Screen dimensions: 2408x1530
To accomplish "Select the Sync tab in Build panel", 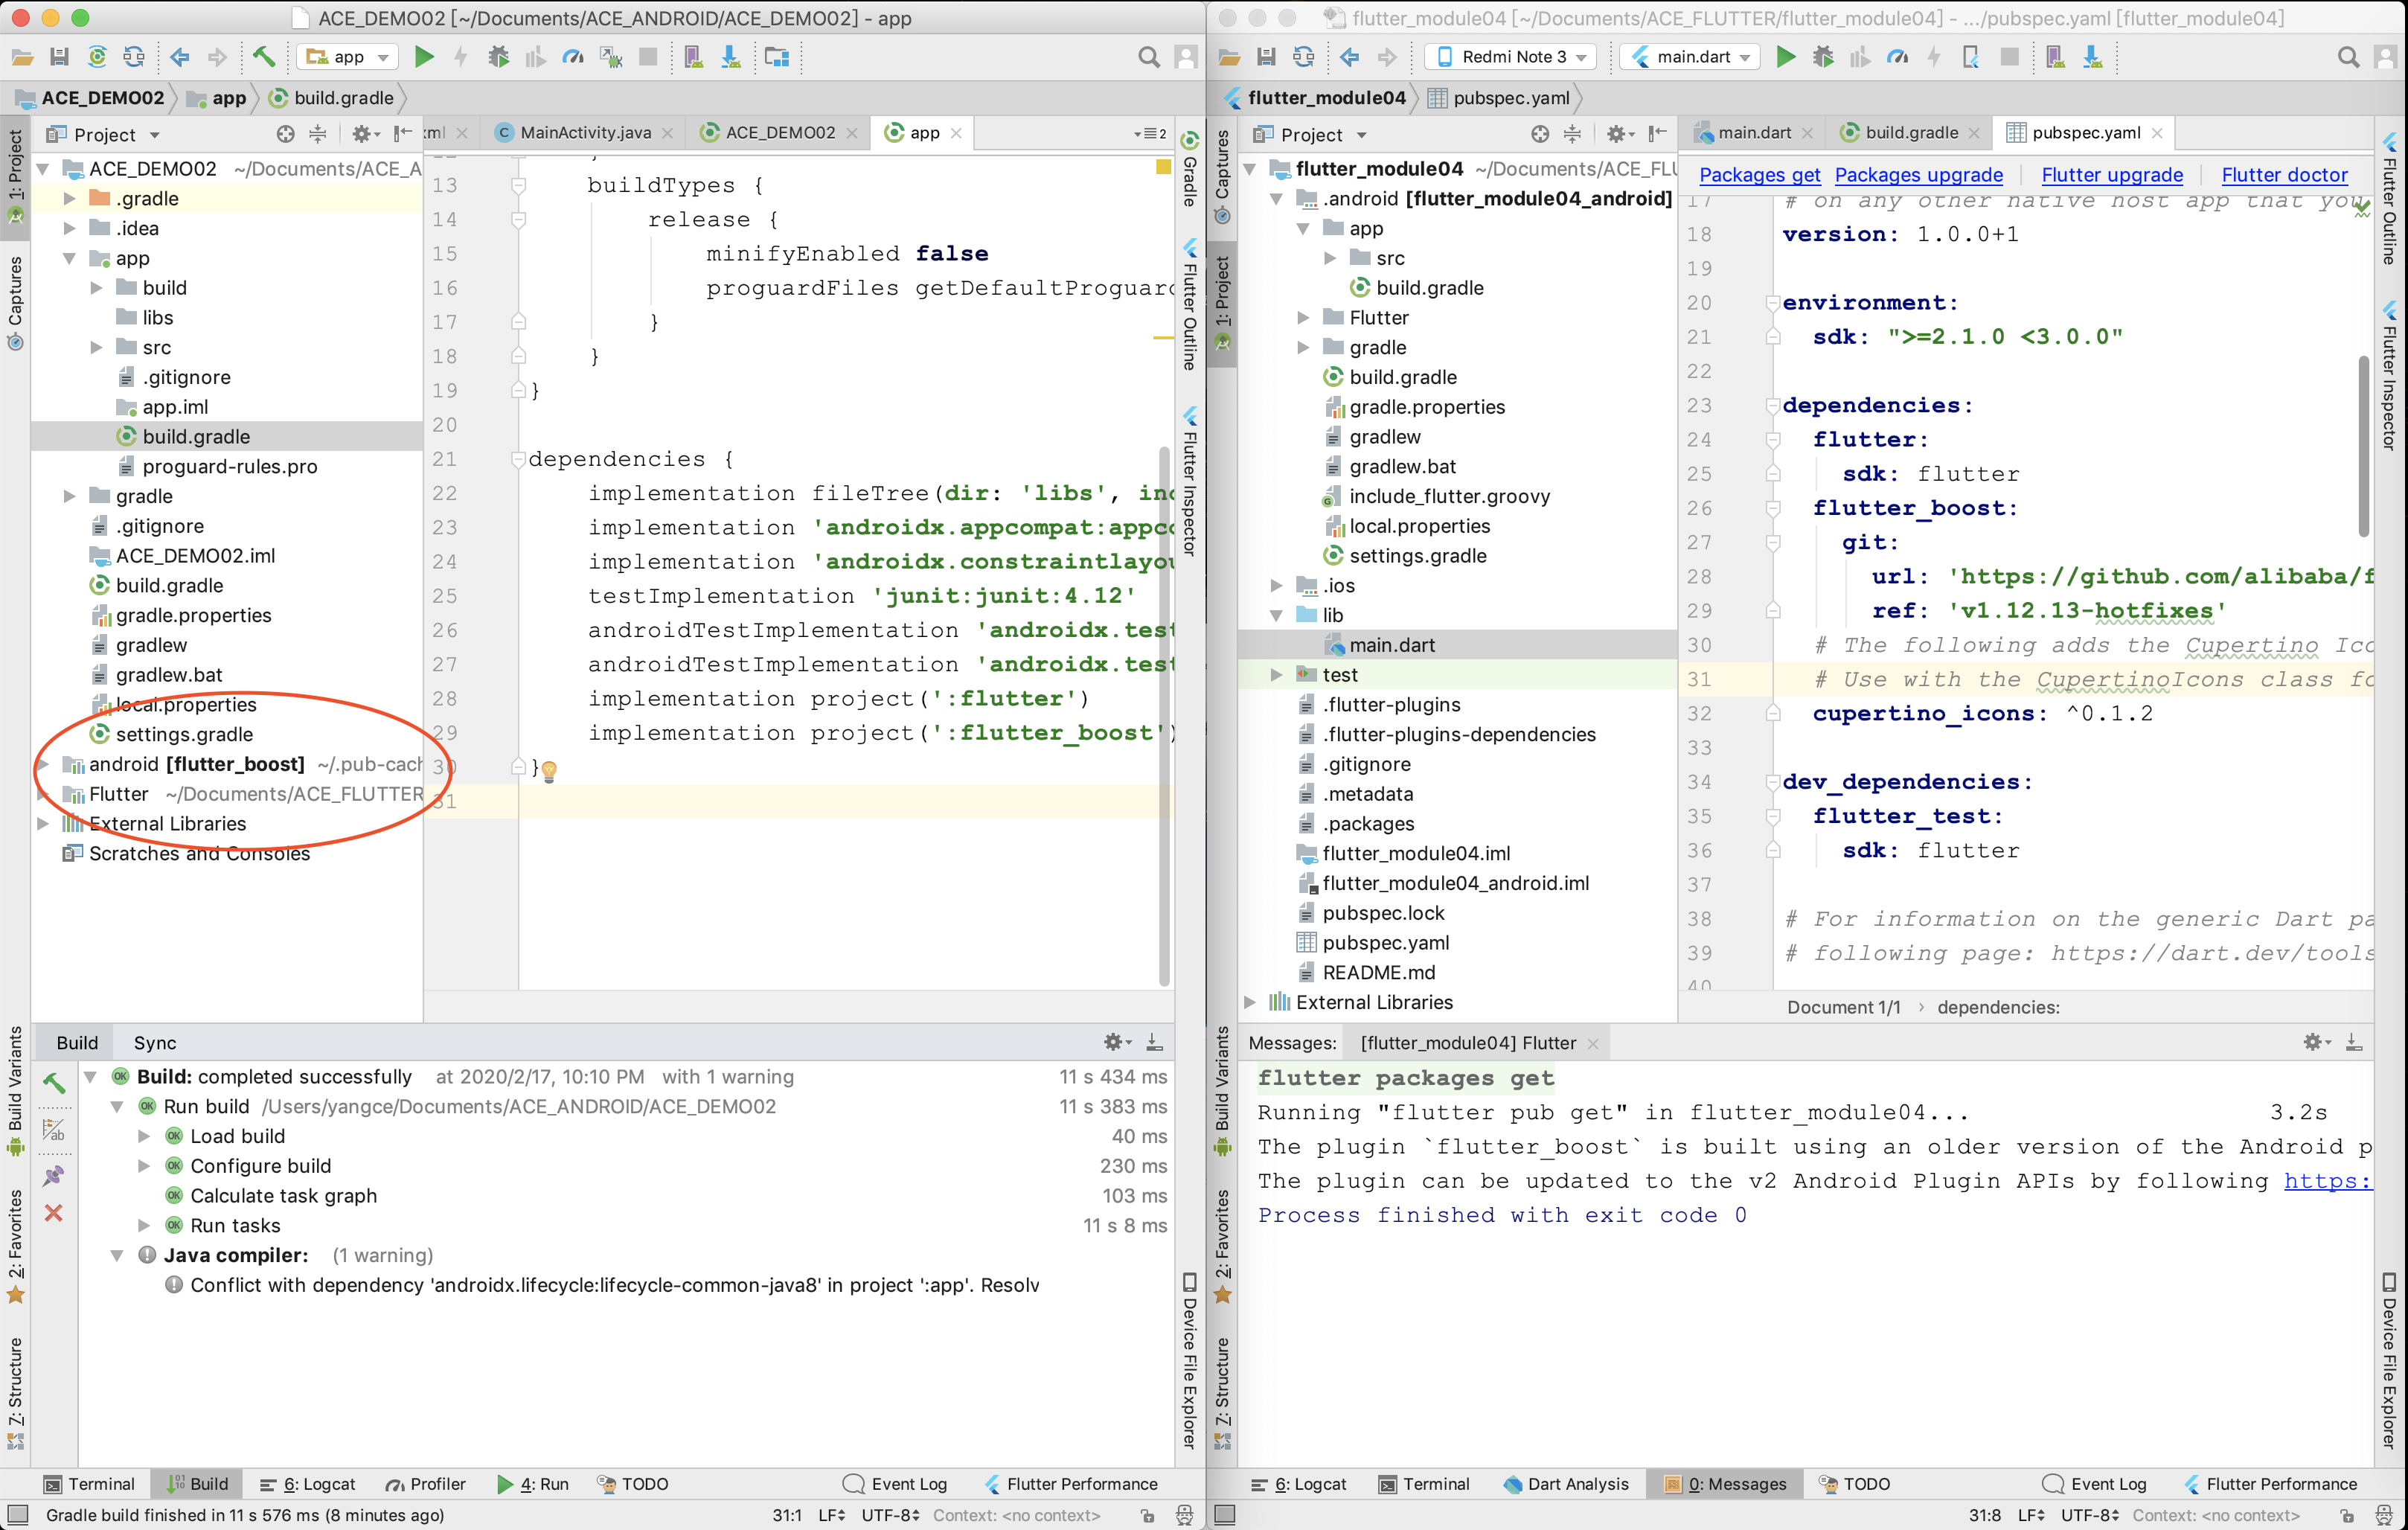I will pos(155,1042).
